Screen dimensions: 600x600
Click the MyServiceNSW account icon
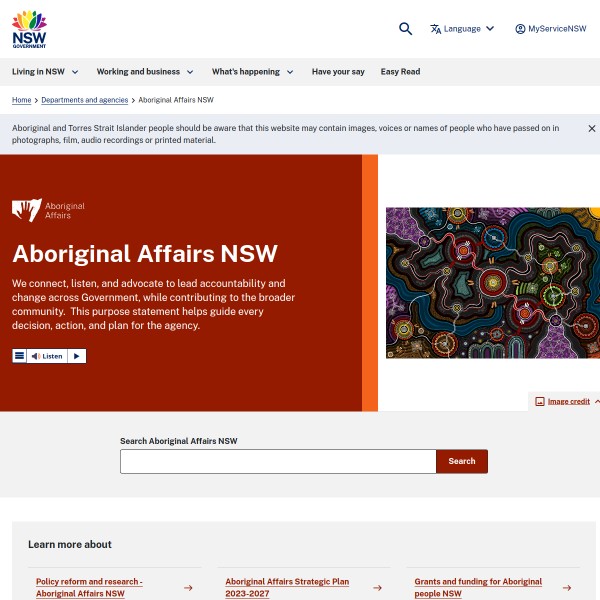pos(520,29)
